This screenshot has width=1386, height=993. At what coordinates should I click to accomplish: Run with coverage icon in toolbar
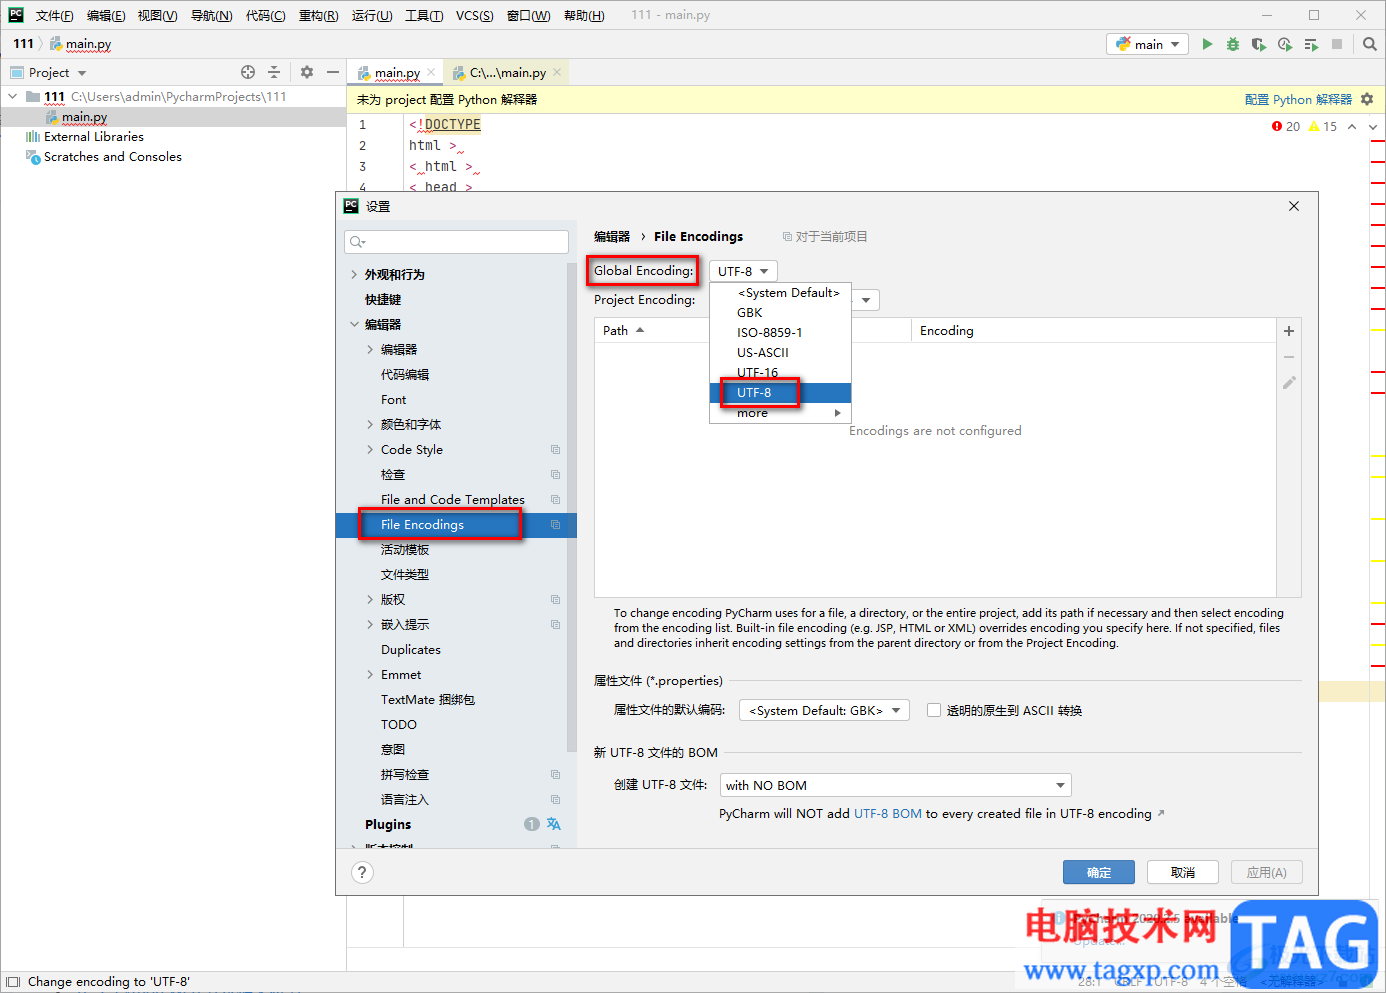click(1259, 44)
